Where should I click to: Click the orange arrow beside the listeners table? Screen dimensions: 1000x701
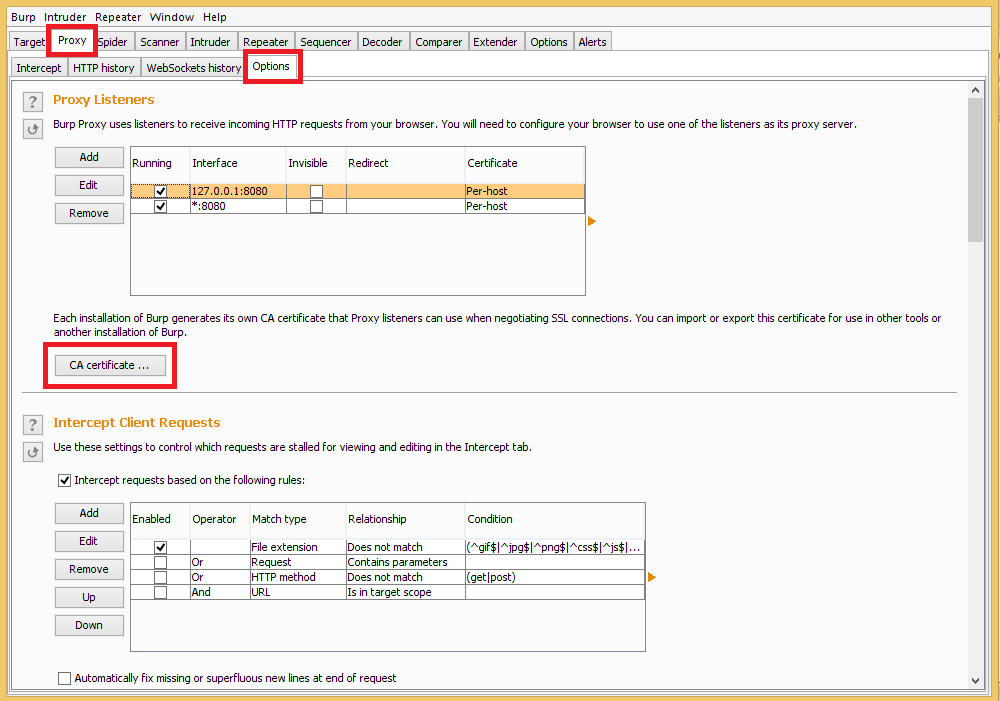[591, 221]
